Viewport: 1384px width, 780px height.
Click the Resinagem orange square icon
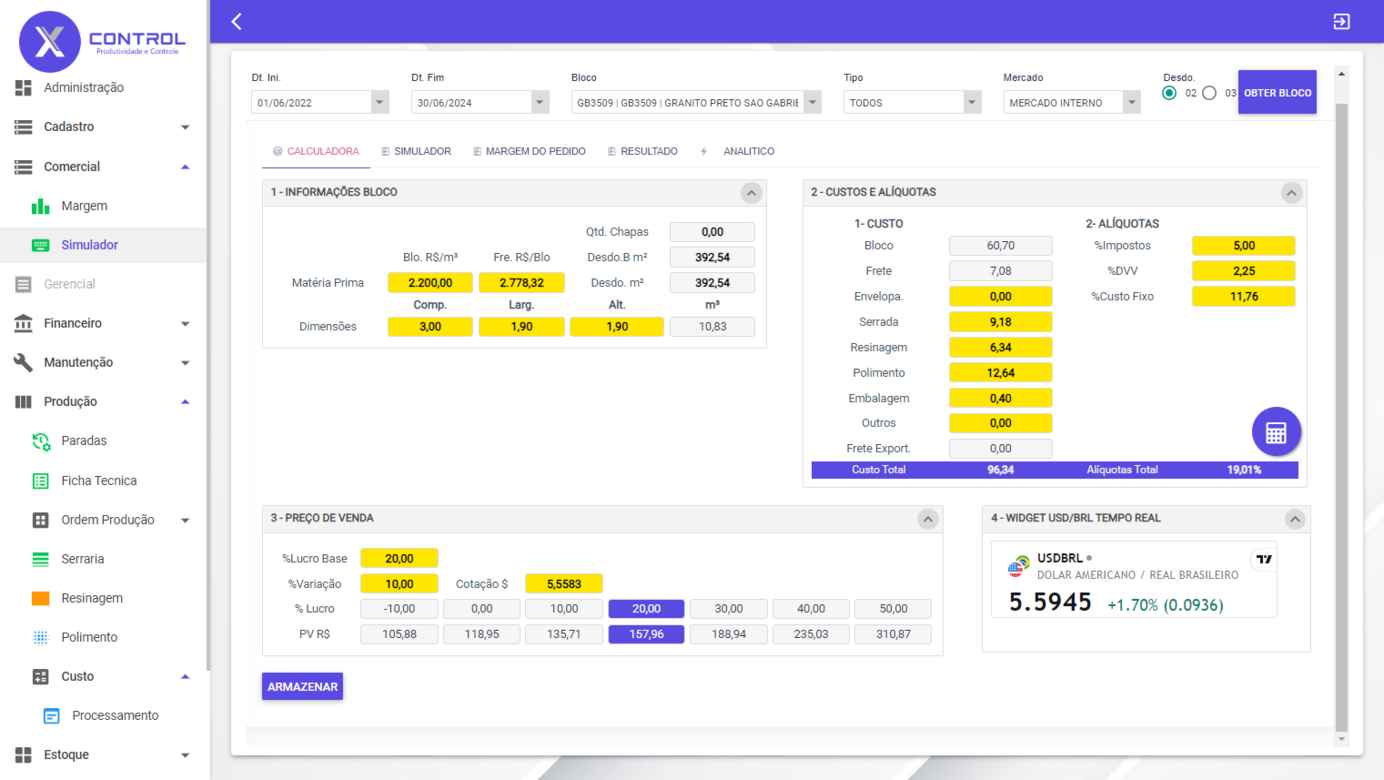pos(40,598)
